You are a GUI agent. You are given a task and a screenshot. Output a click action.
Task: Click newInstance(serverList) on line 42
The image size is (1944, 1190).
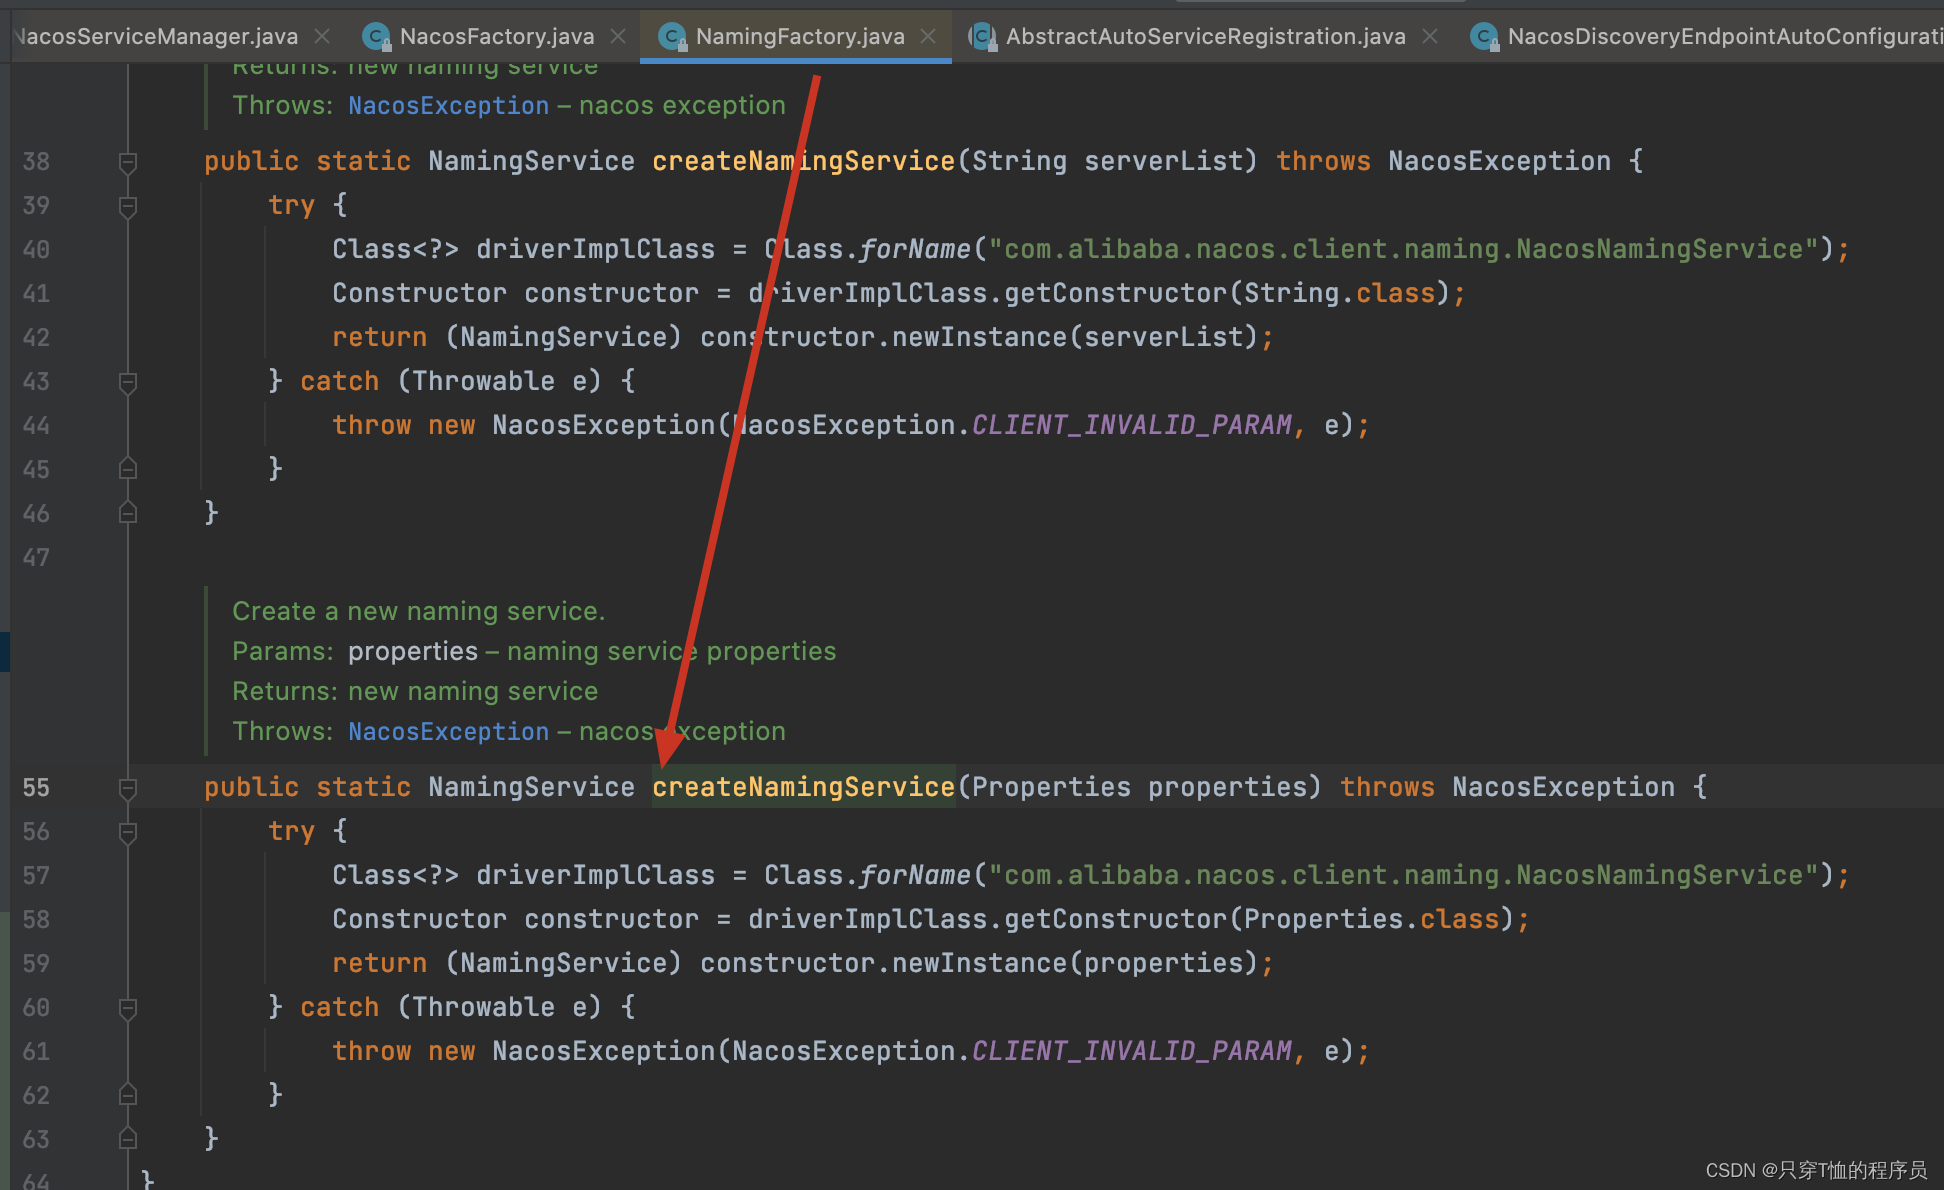coord(1075,337)
